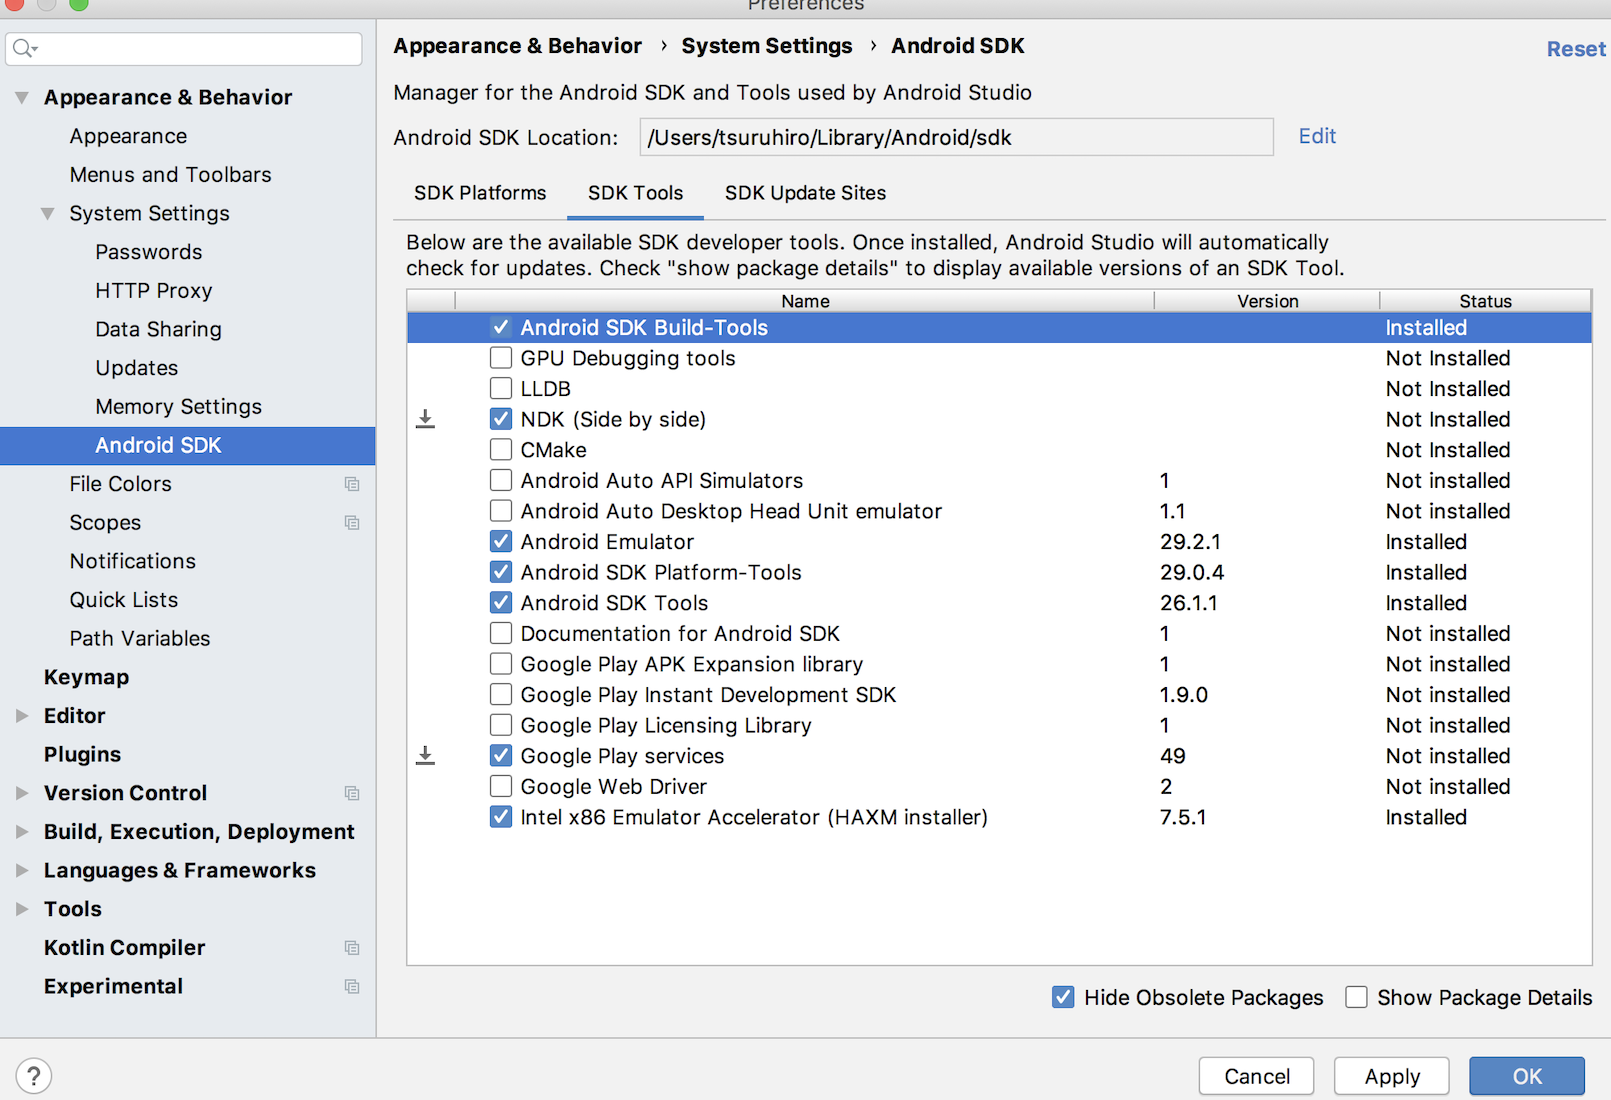Select HTTP Proxy in settings tree
The height and width of the screenshot is (1100, 1611).
click(x=153, y=291)
